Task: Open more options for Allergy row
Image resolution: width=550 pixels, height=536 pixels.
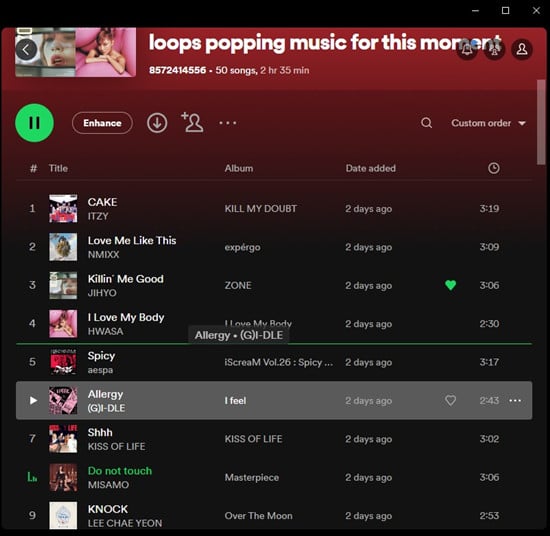Action: (x=515, y=400)
